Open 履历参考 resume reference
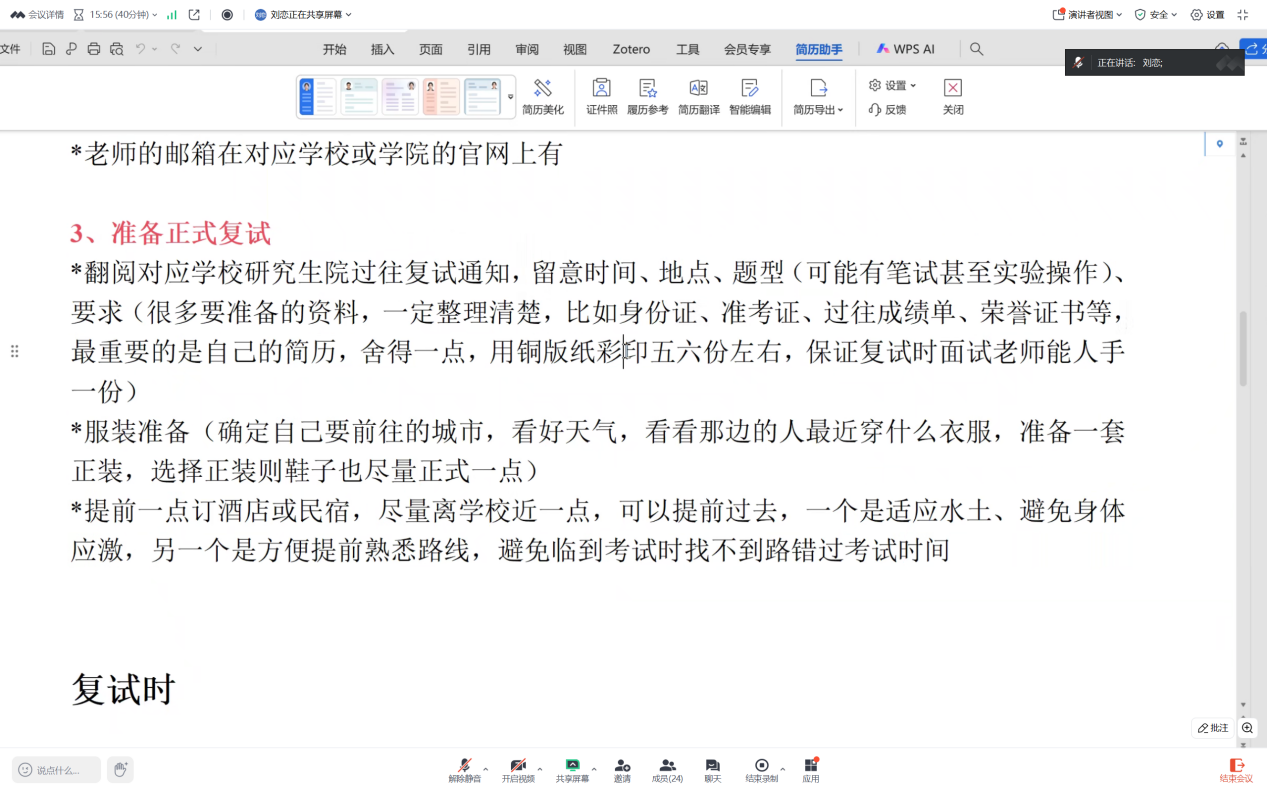 click(647, 96)
